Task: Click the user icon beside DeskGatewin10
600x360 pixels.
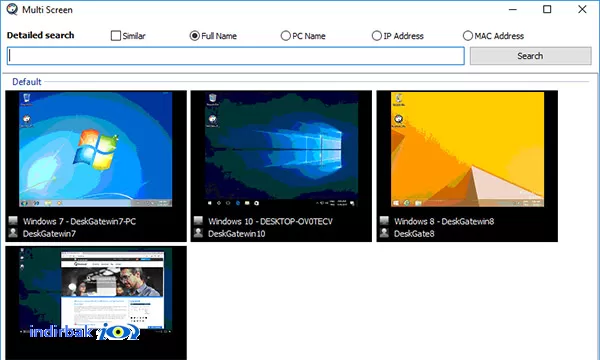Action: click(x=198, y=233)
